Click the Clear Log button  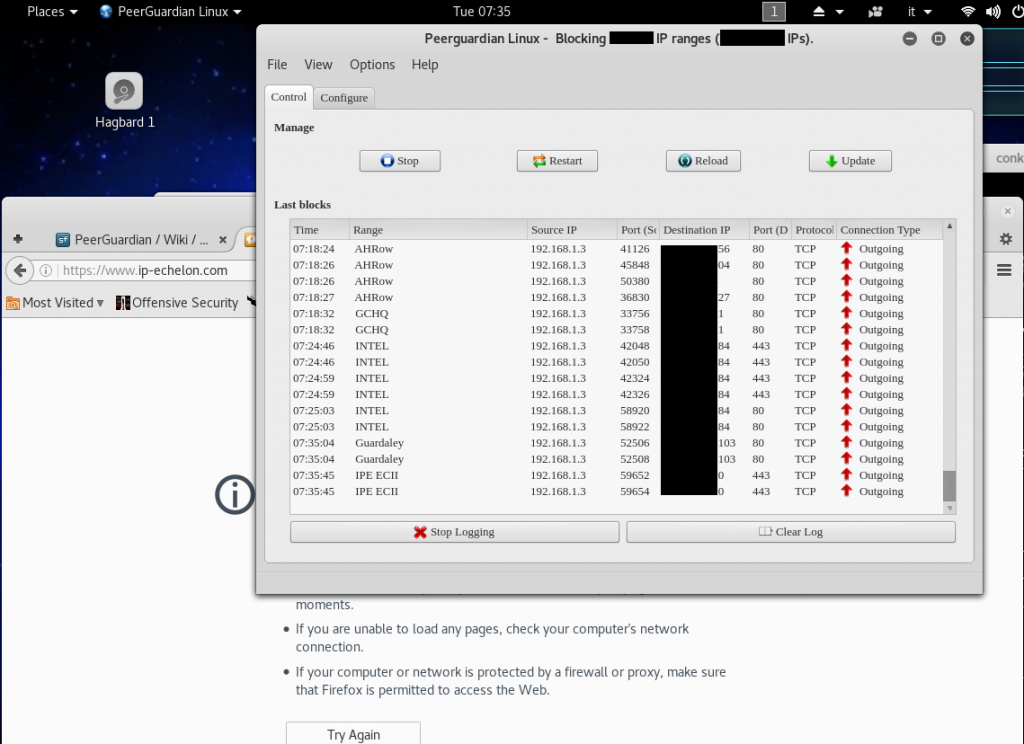pos(791,532)
